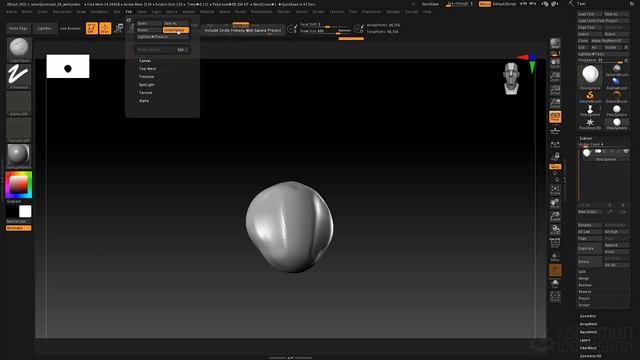Expand Geometry section in Tool palette

(x=588, y=316)
